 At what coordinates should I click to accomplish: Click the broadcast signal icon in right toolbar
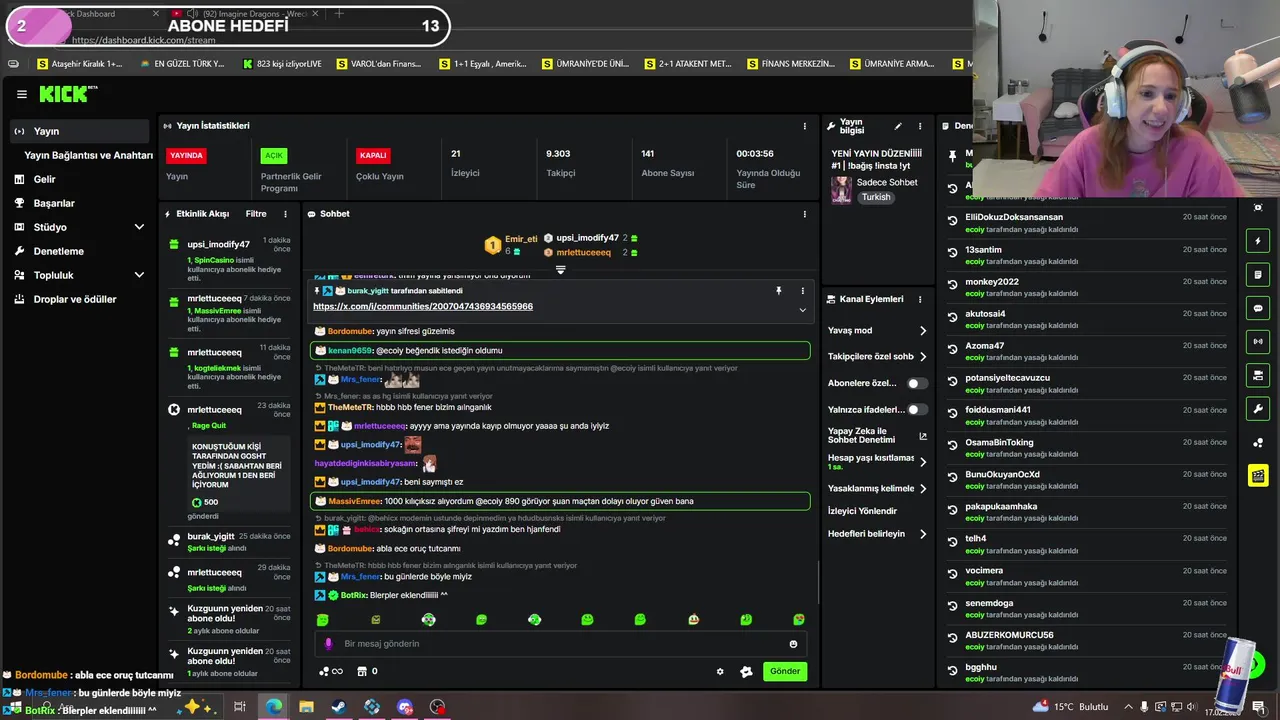coord(1258,342)
